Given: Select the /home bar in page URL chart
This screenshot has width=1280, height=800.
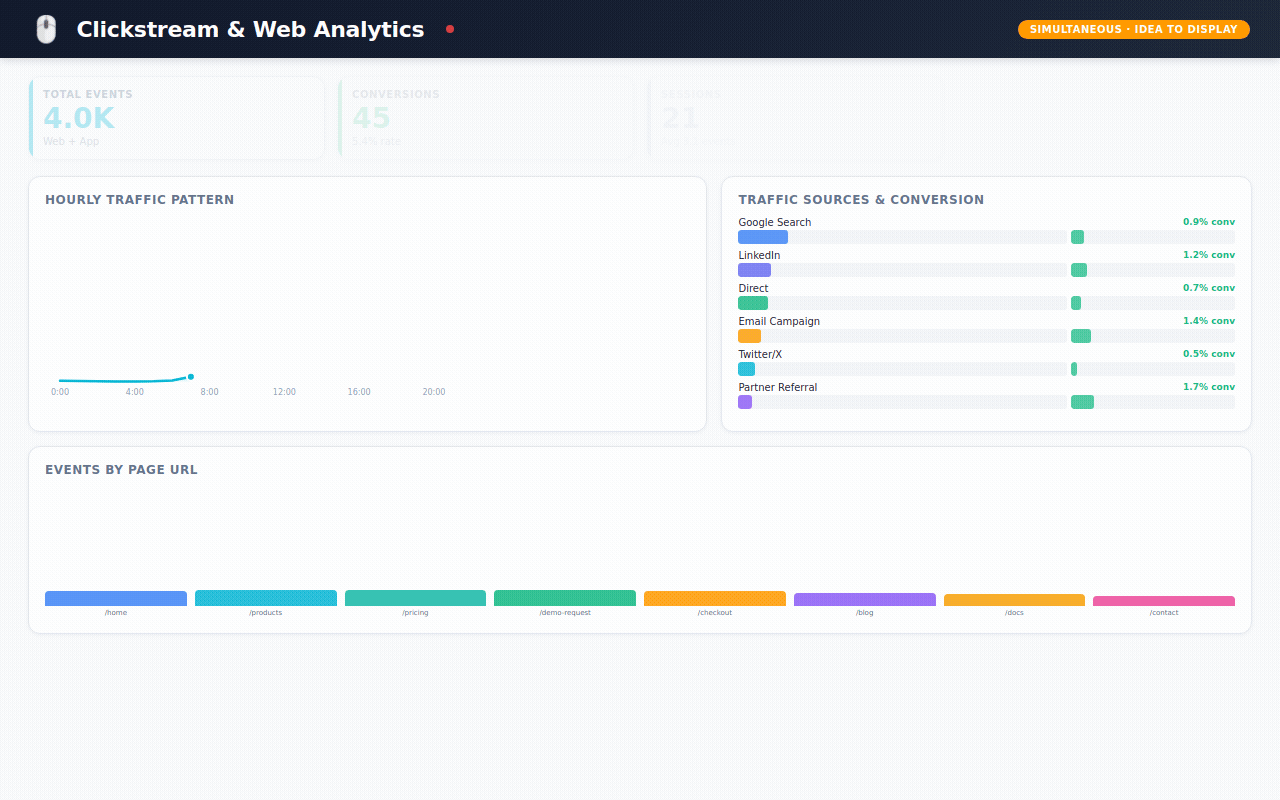Looking at the screenshot, I should 116,598.
